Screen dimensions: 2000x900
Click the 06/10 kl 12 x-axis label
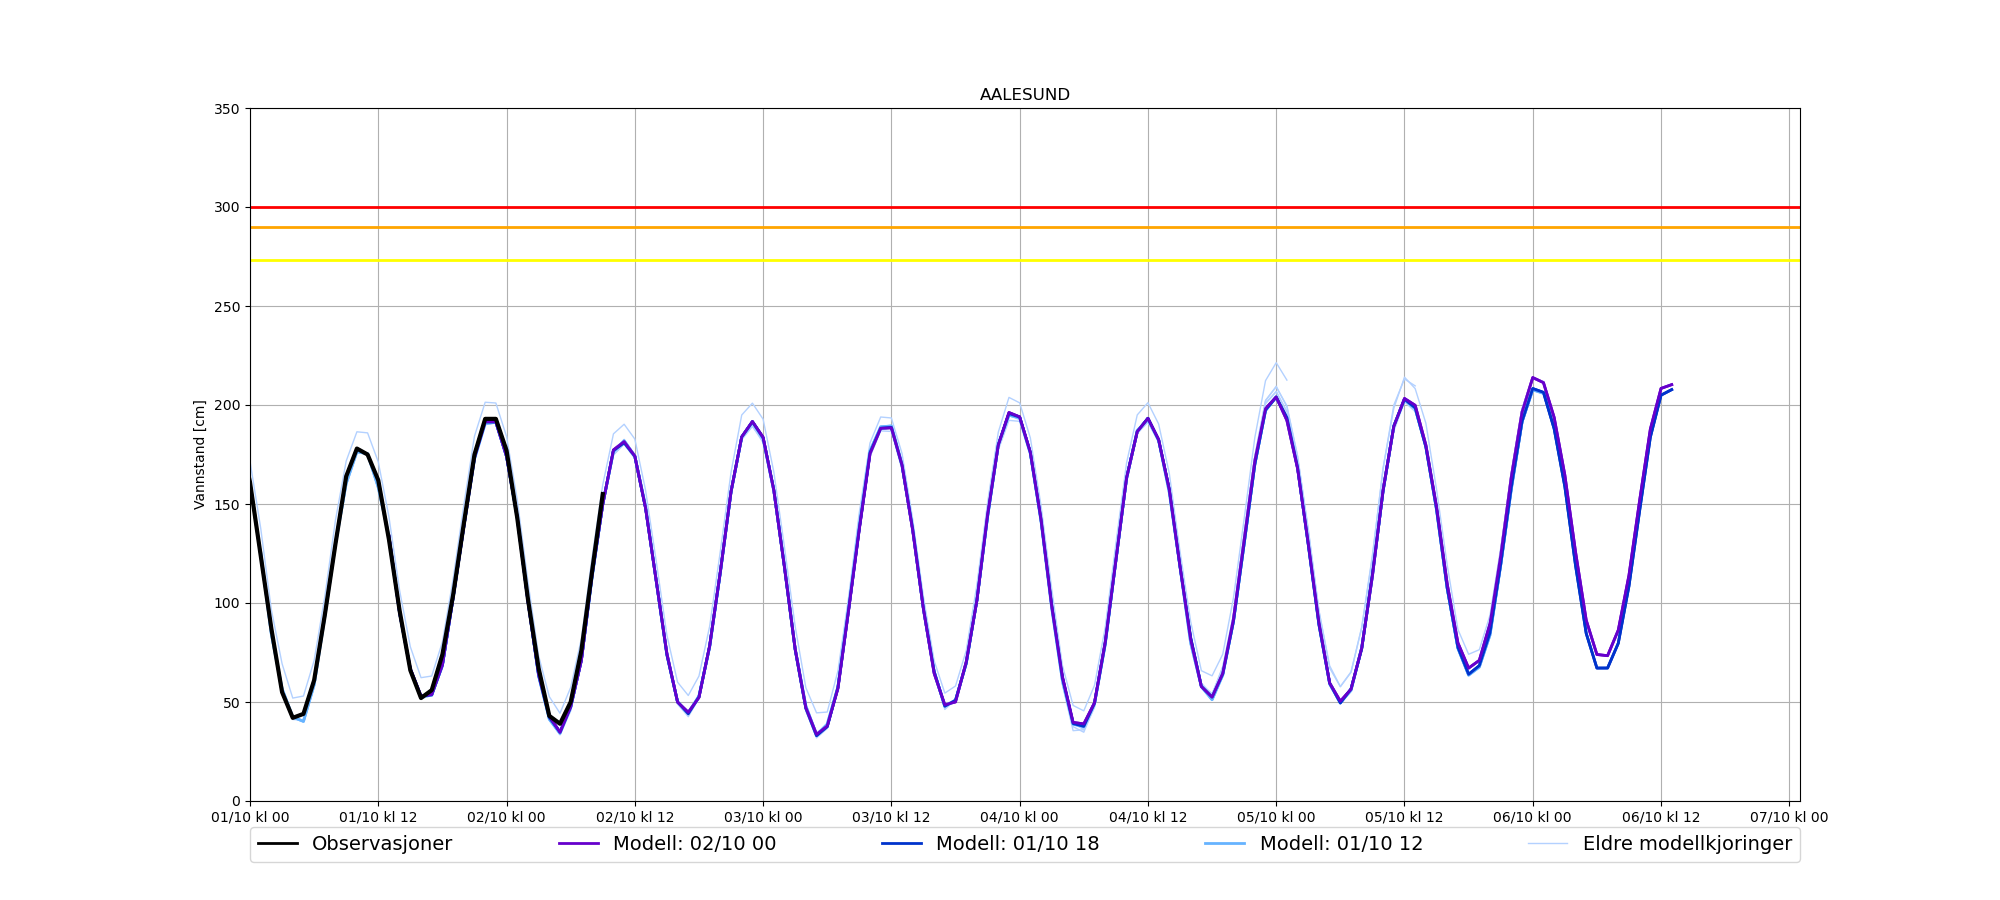pyautogui.click(x=1661, y=818)
